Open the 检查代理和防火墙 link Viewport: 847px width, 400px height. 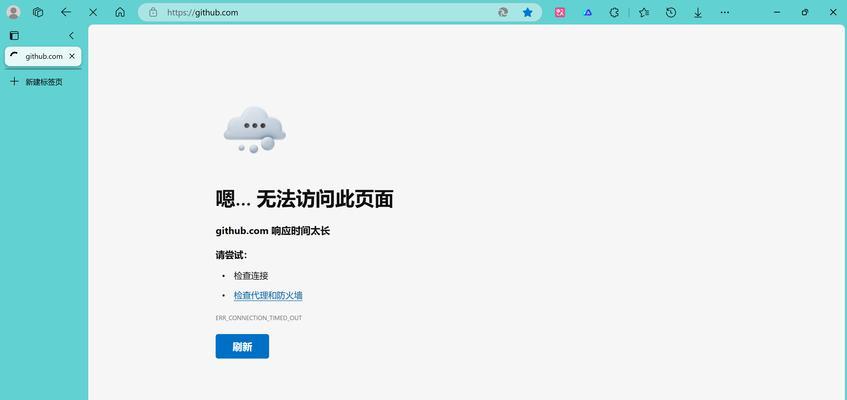(268, 296)
